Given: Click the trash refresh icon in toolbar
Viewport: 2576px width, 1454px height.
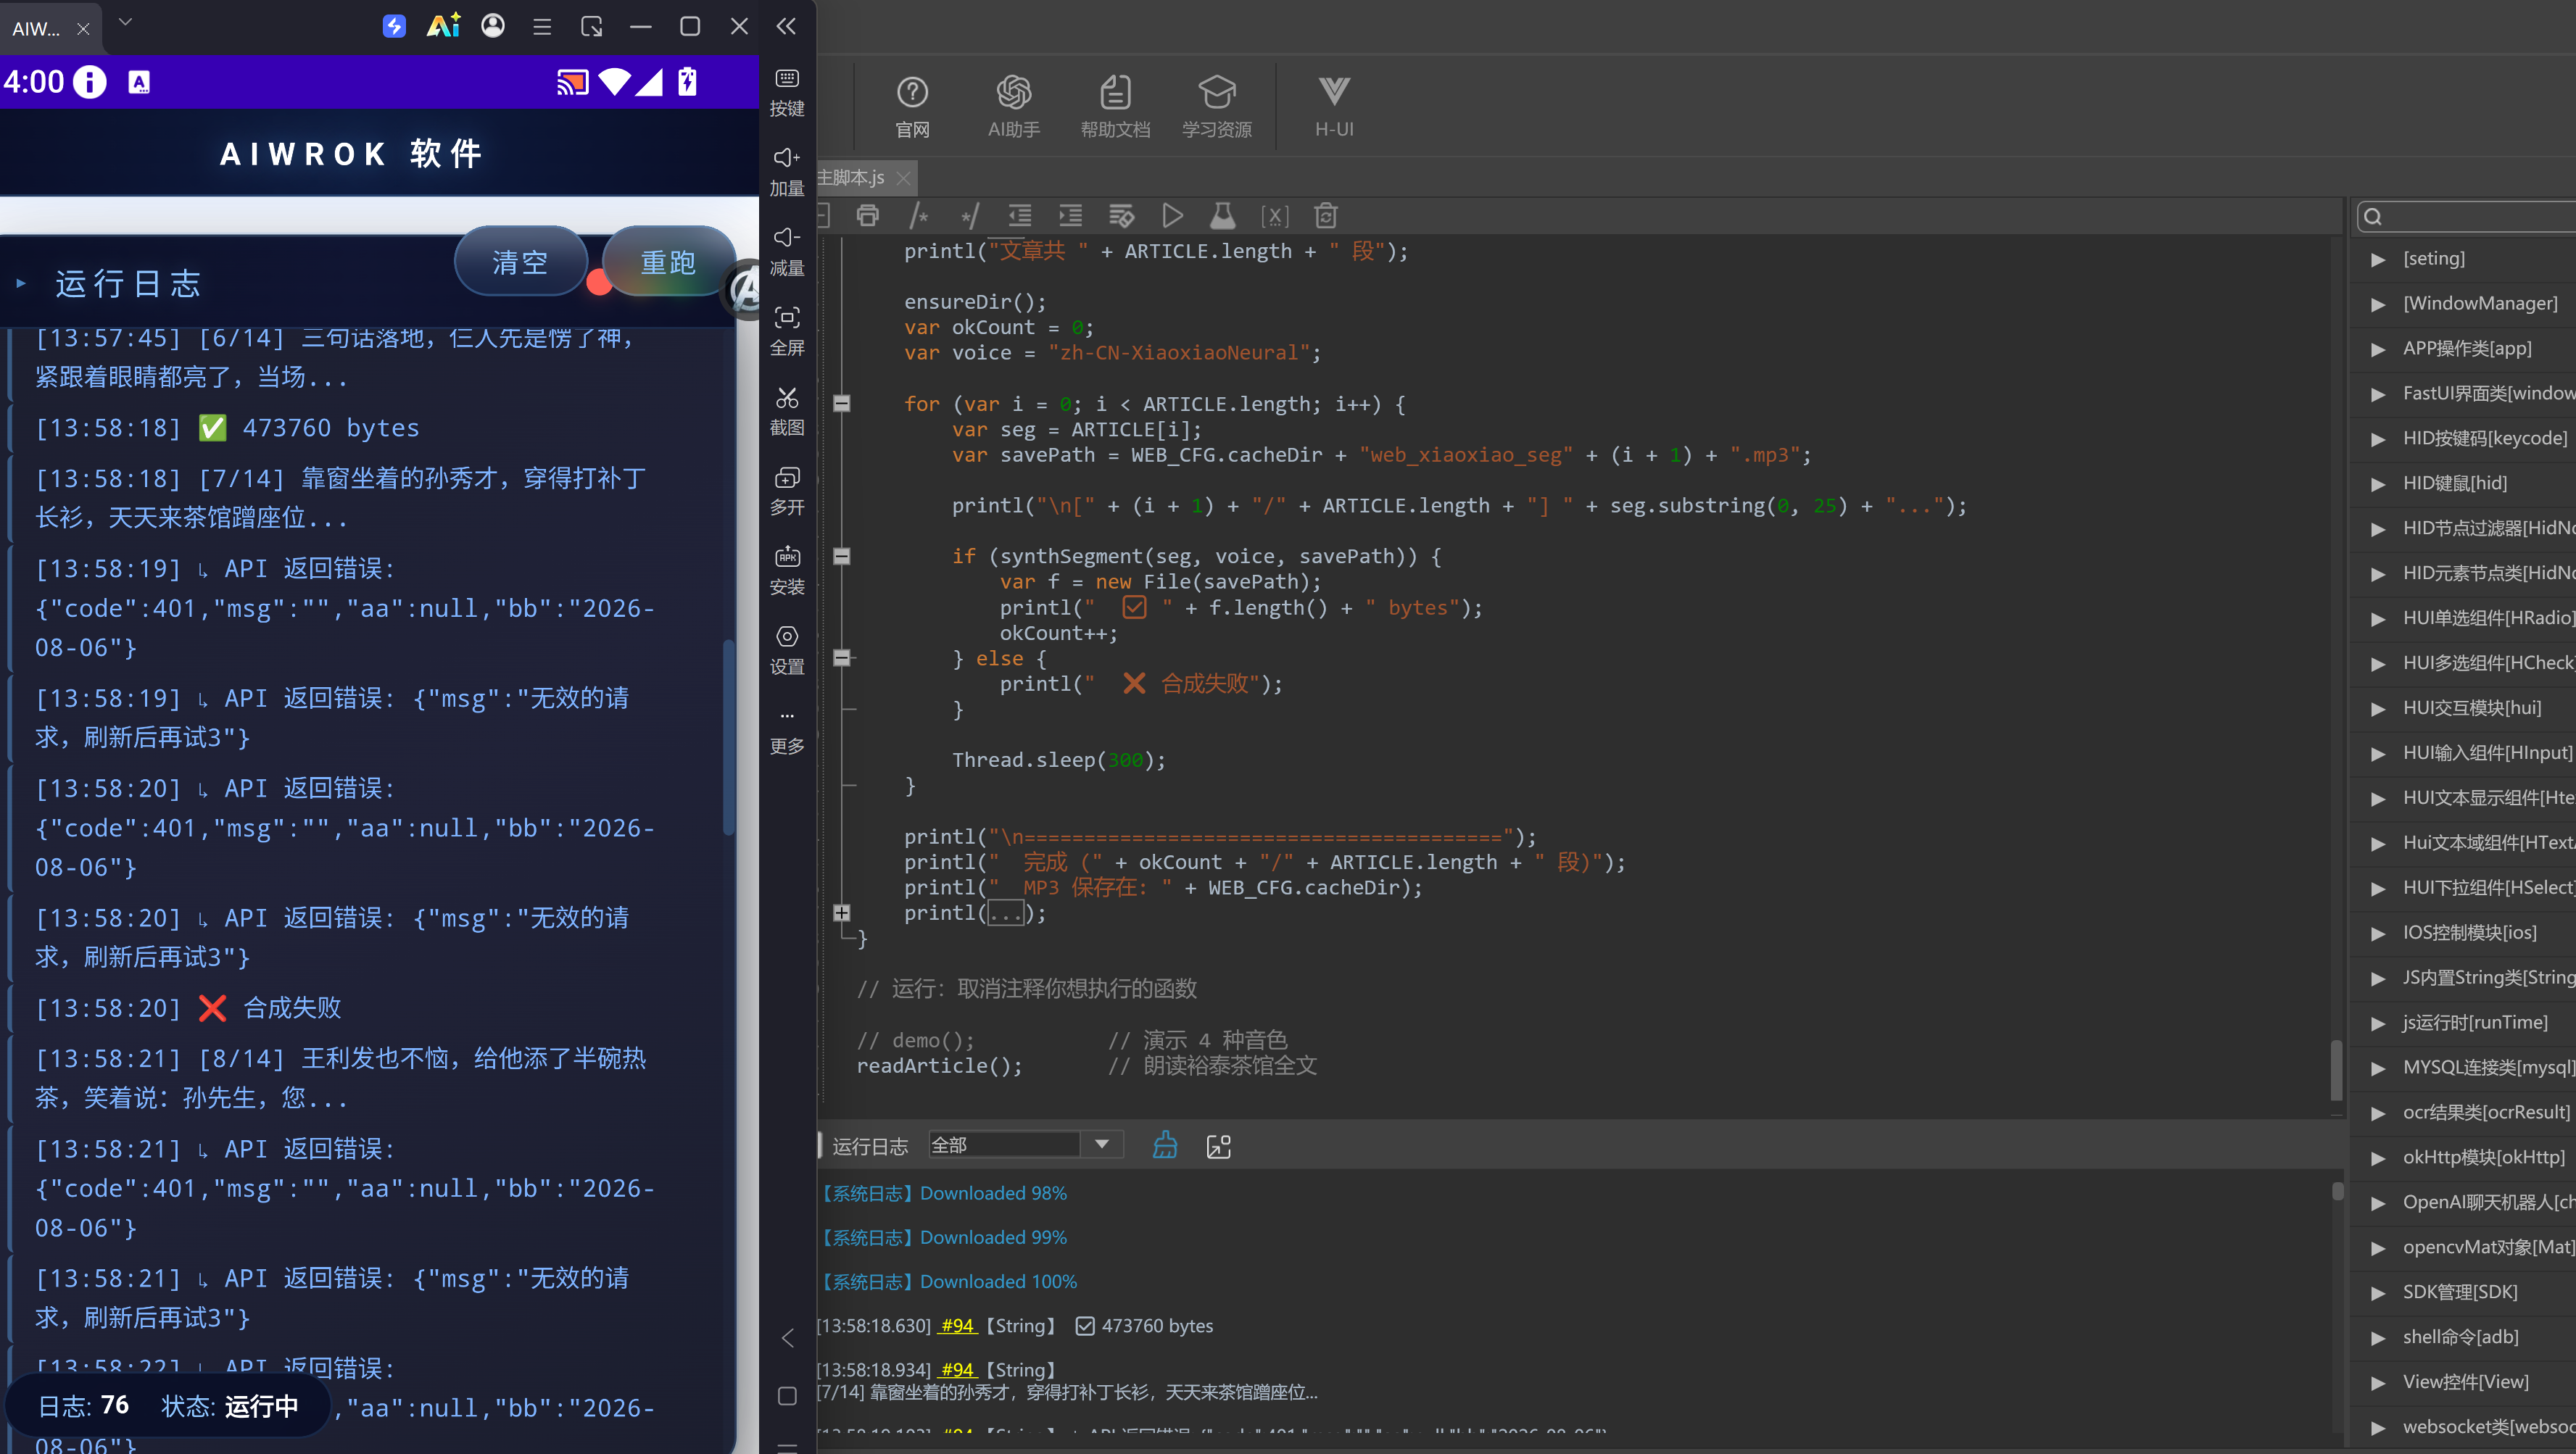Looking at the screenshot, I should [x=1326, y=216].
